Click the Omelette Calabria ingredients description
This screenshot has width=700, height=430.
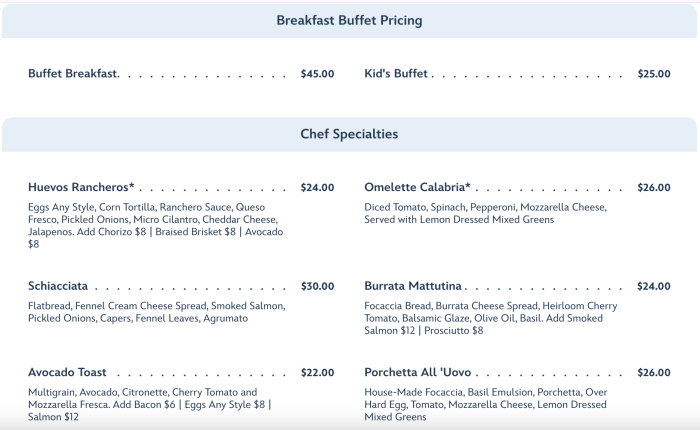(485, 213)
